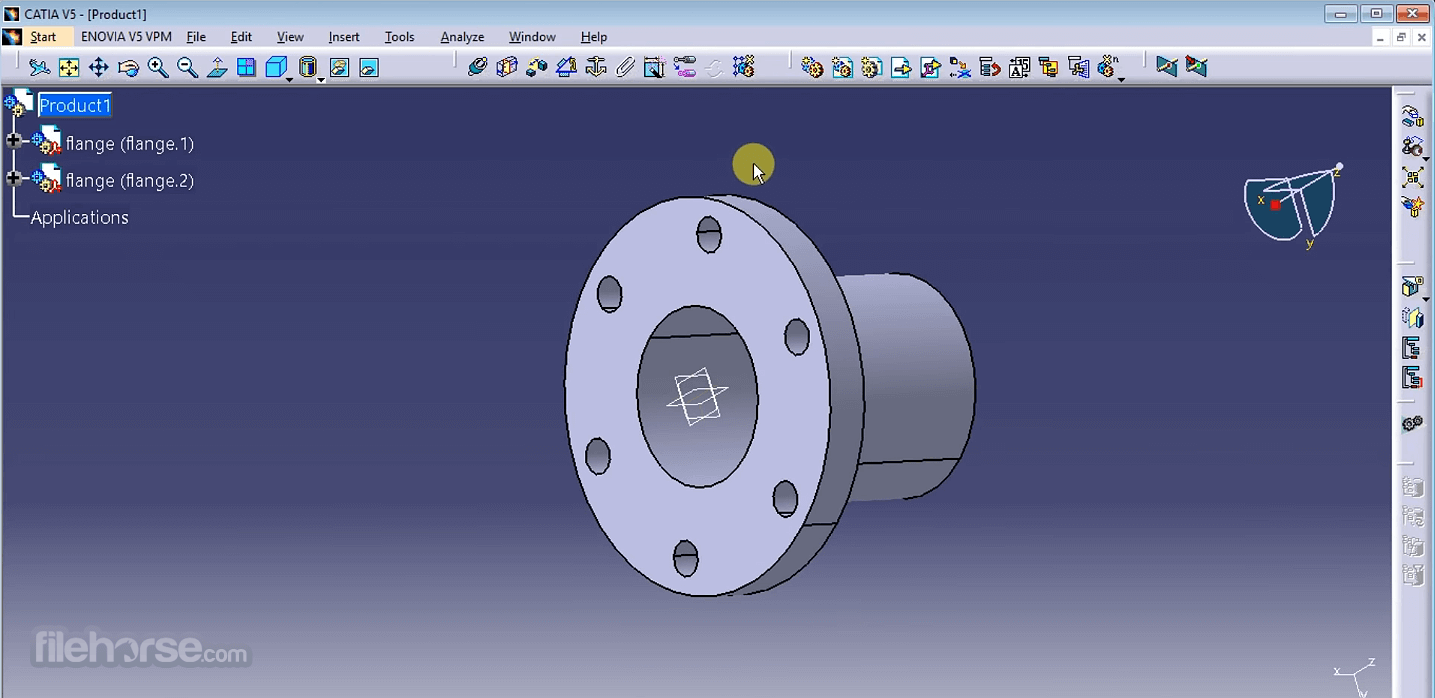Restore the Product1 document window
The width and height of the screenshot is (1435, 698).
coord(1401,38)
